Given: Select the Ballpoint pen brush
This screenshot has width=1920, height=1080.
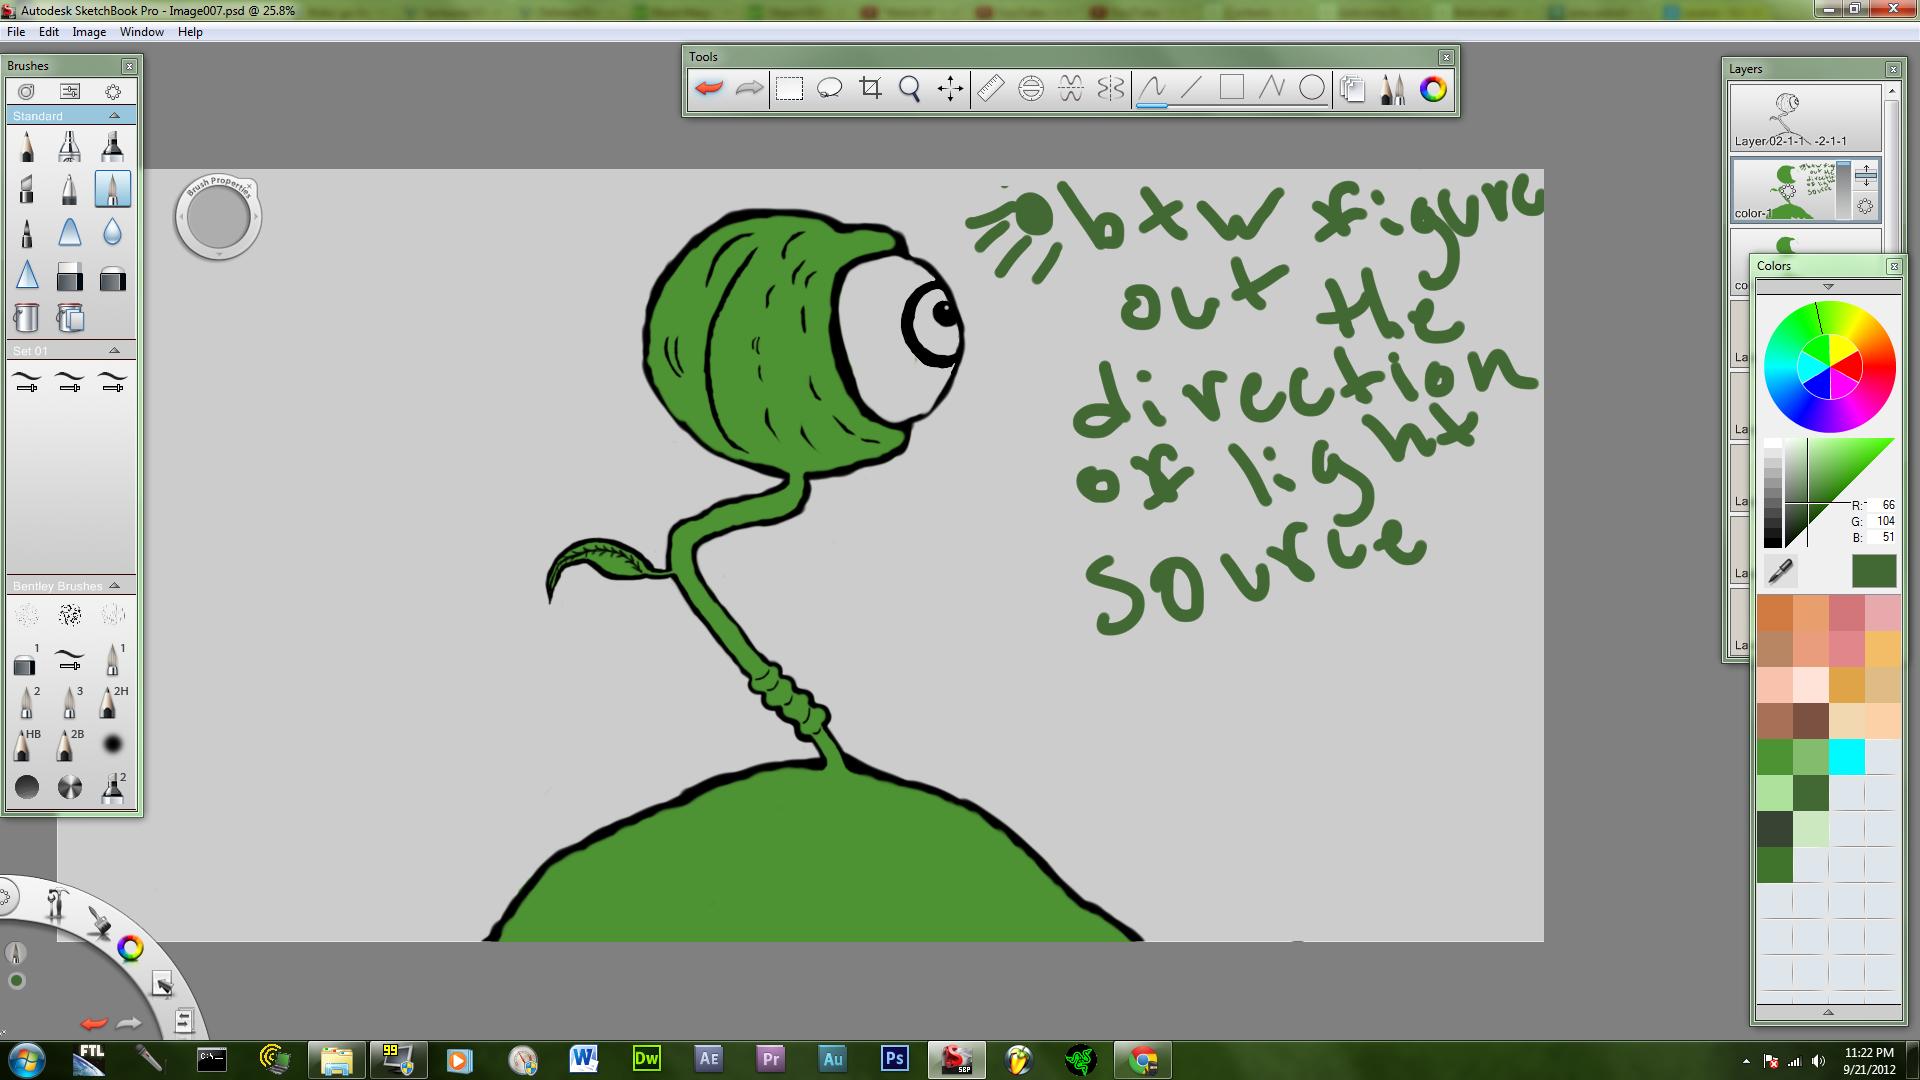Looking at the screenshot, I should [69, 189].
